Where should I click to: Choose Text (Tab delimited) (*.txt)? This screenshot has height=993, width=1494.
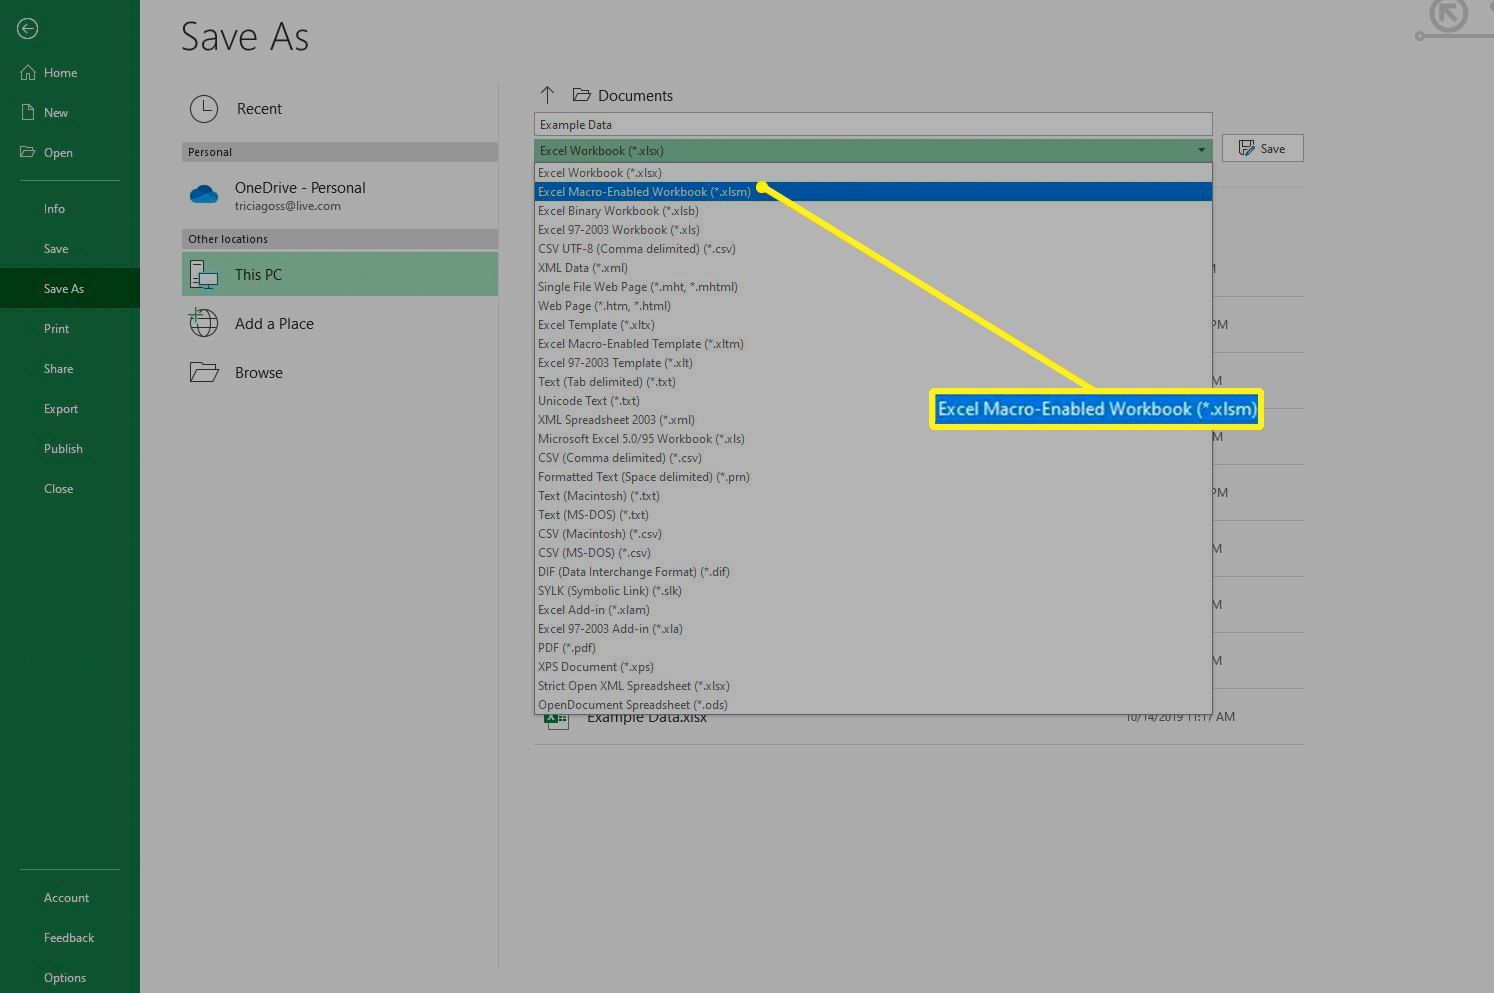[873, 382]
